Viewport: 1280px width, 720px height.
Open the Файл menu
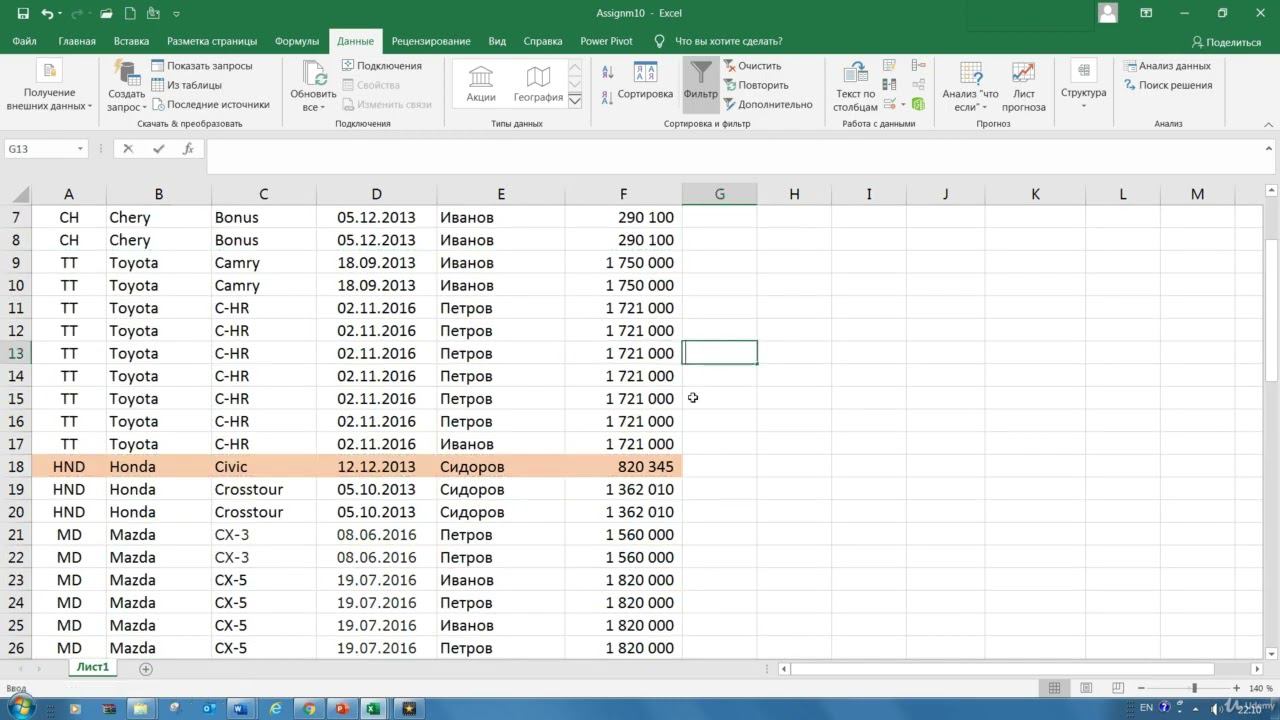click(25, 41)
